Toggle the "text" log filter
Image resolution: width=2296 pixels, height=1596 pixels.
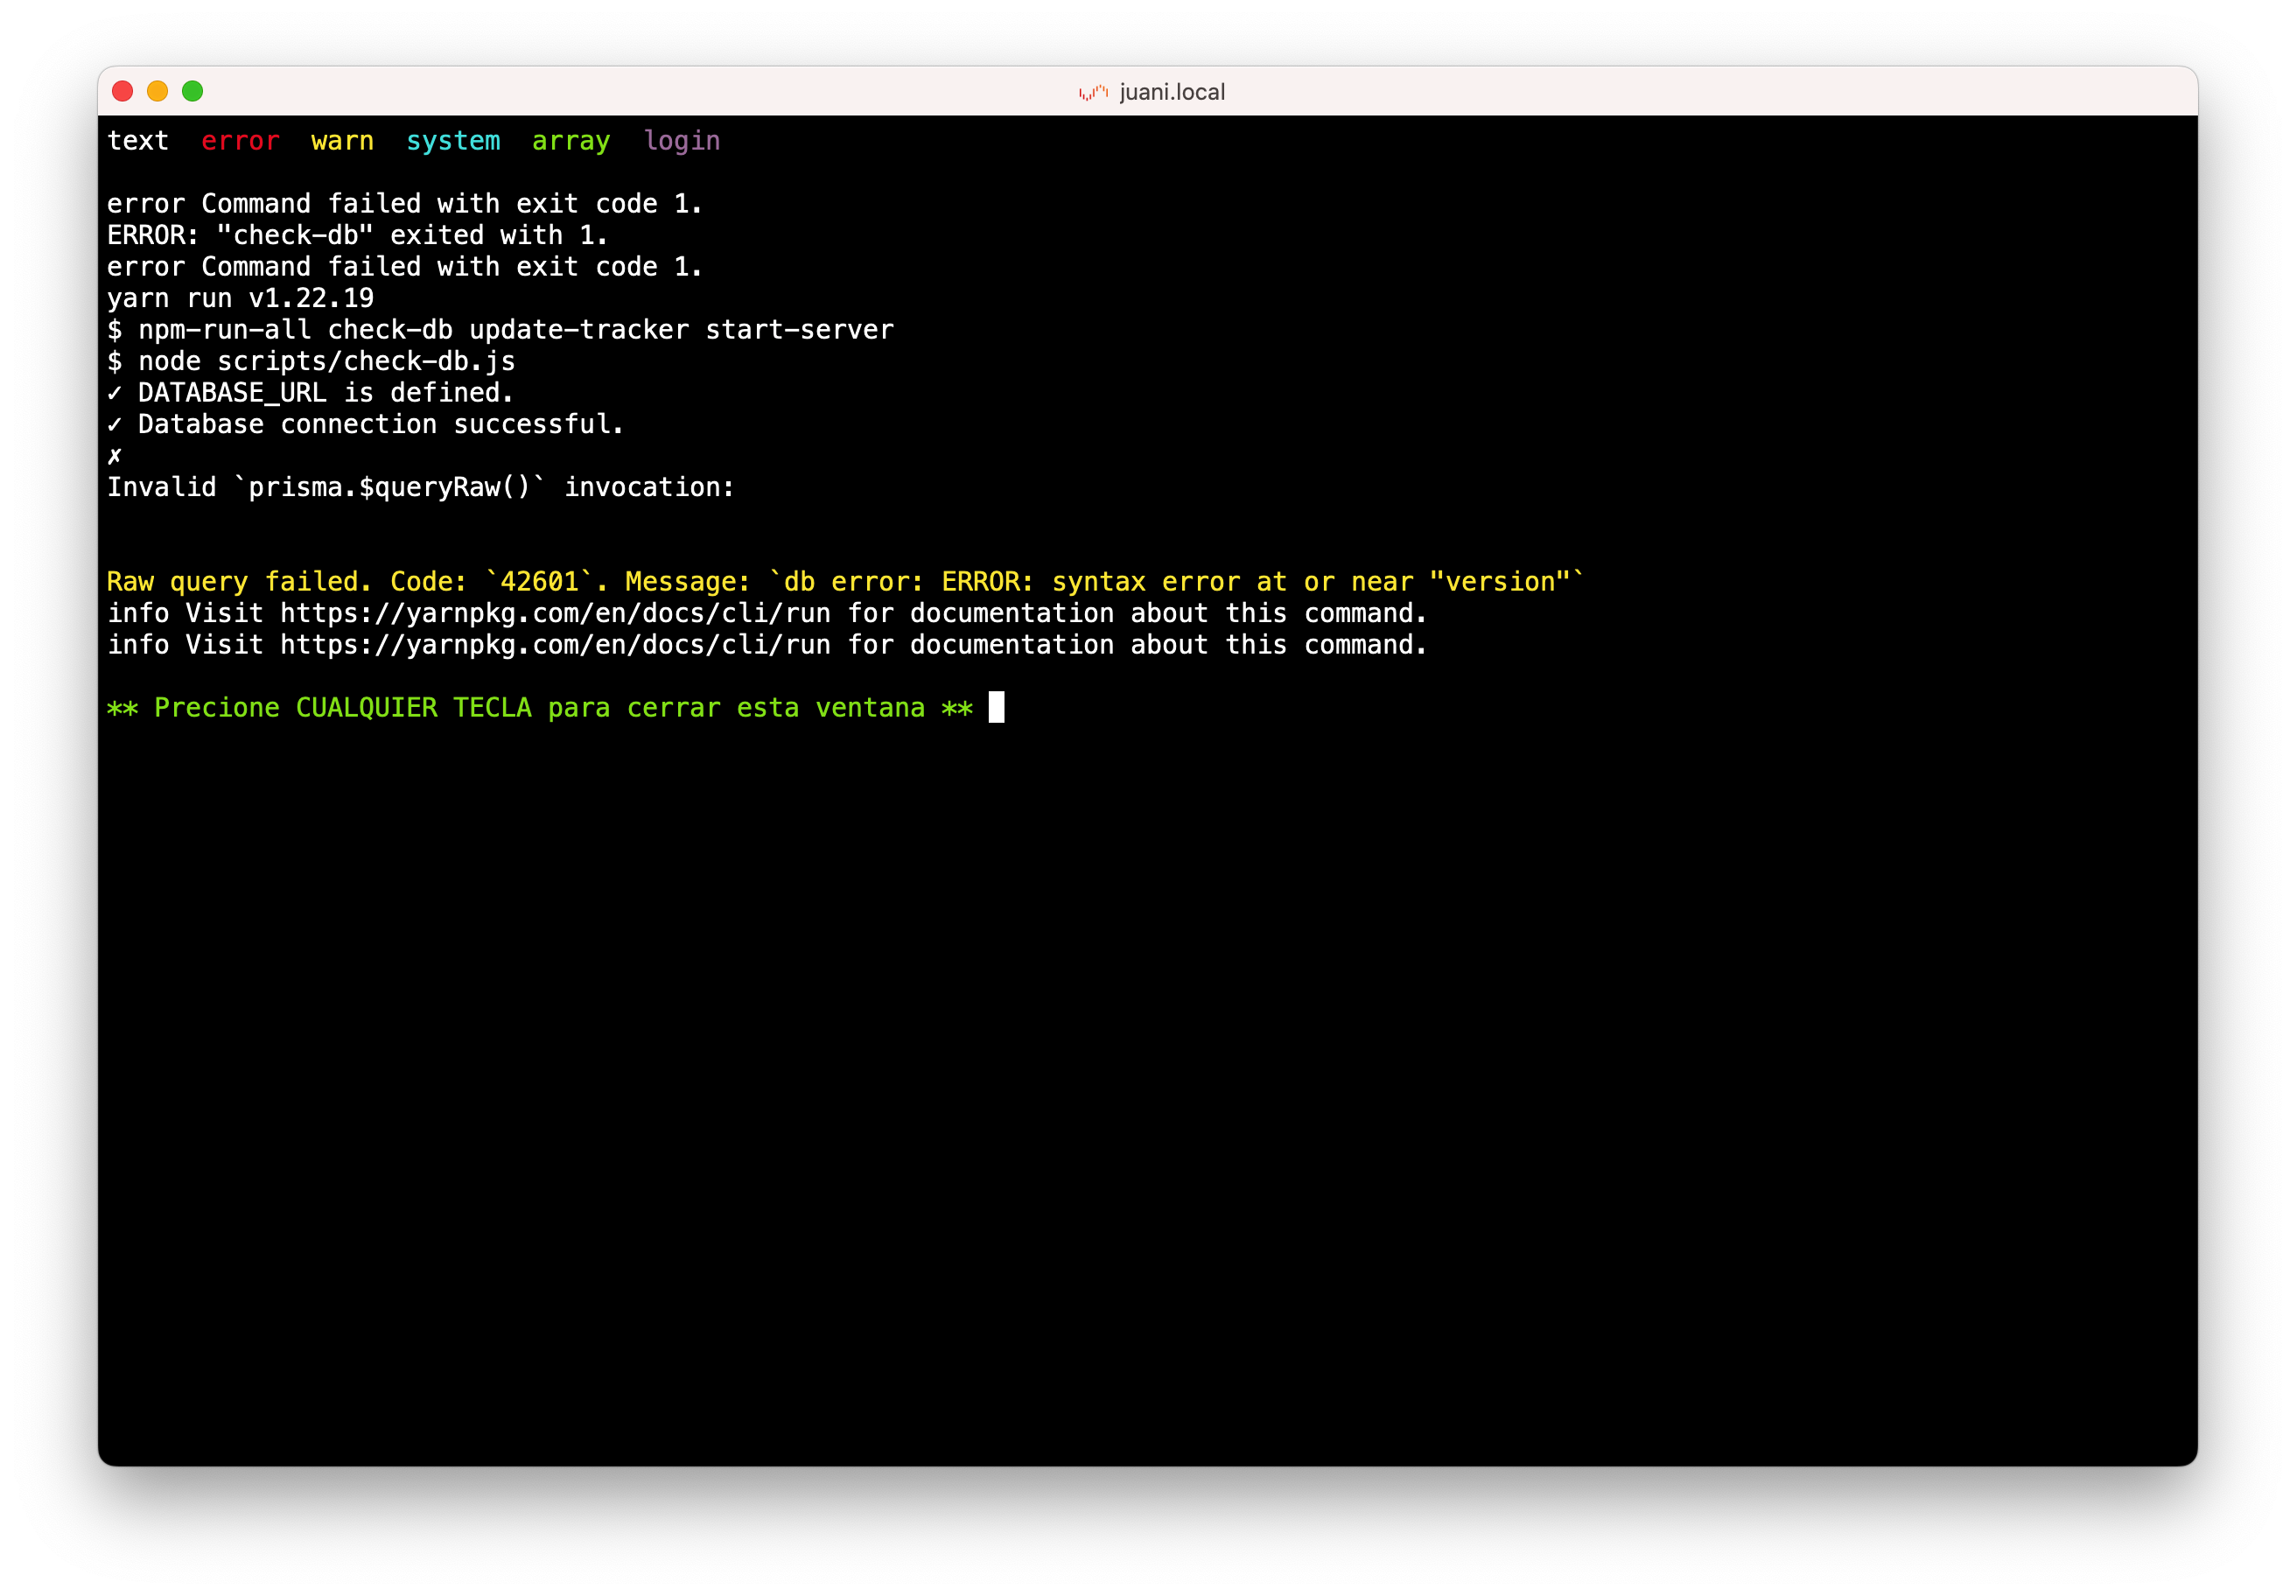click(x=139, y=141)
